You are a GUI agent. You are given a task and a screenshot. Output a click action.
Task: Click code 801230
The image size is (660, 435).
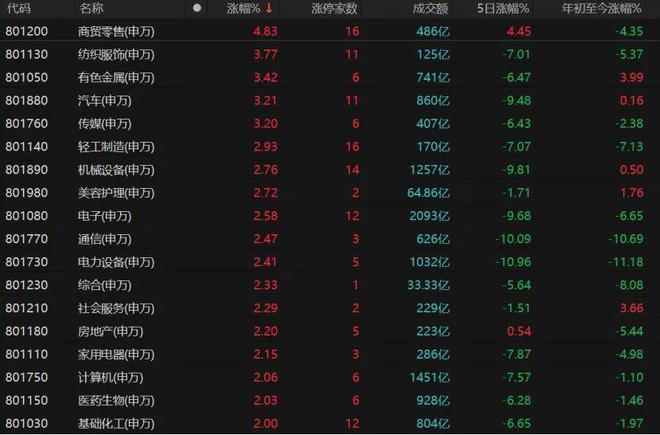[27, 285]
